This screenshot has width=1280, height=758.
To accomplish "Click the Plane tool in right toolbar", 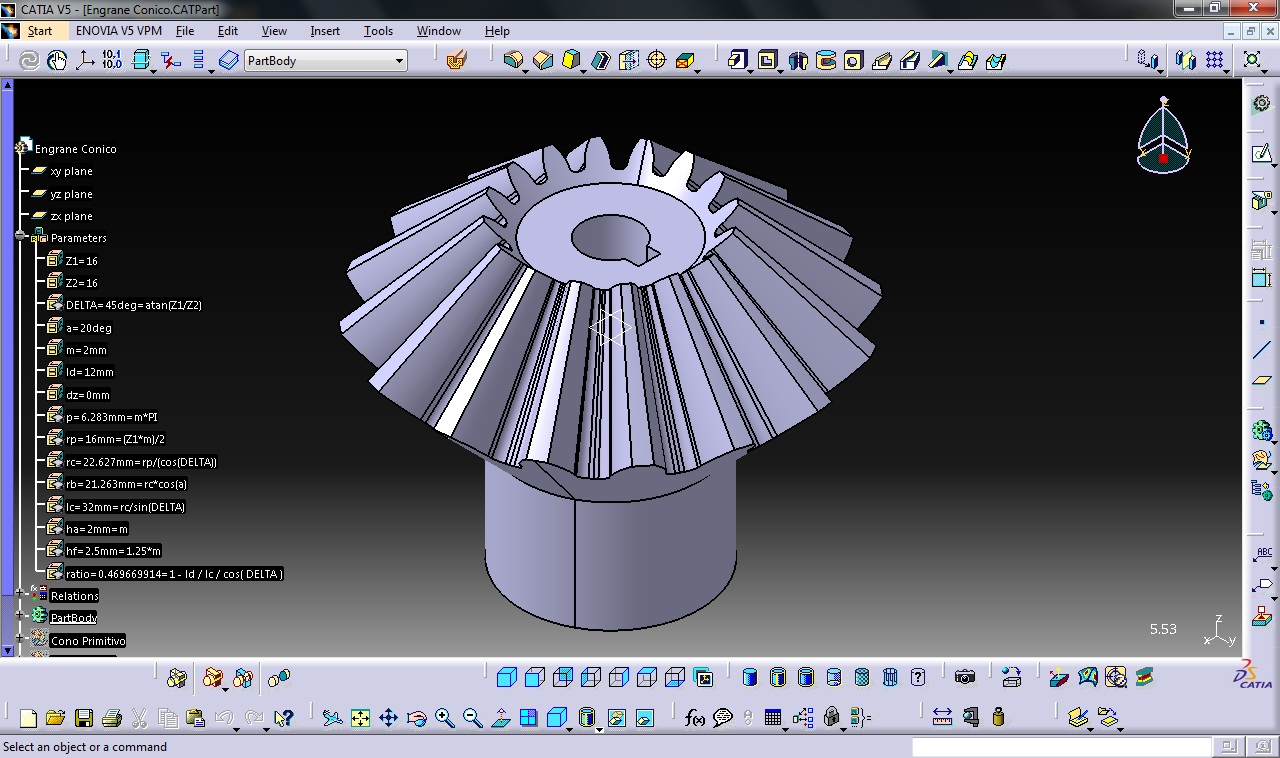I will (1261, 380).
